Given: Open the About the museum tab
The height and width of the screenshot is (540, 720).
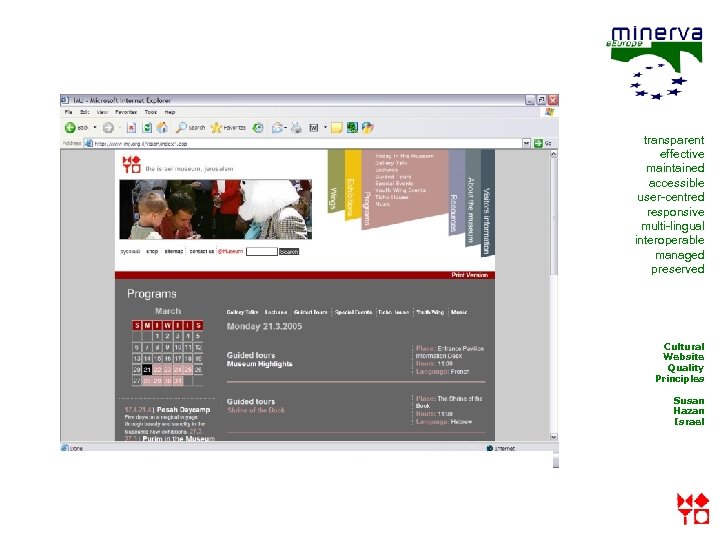Looking at the screenshot, I should click(x=472, y=197).
